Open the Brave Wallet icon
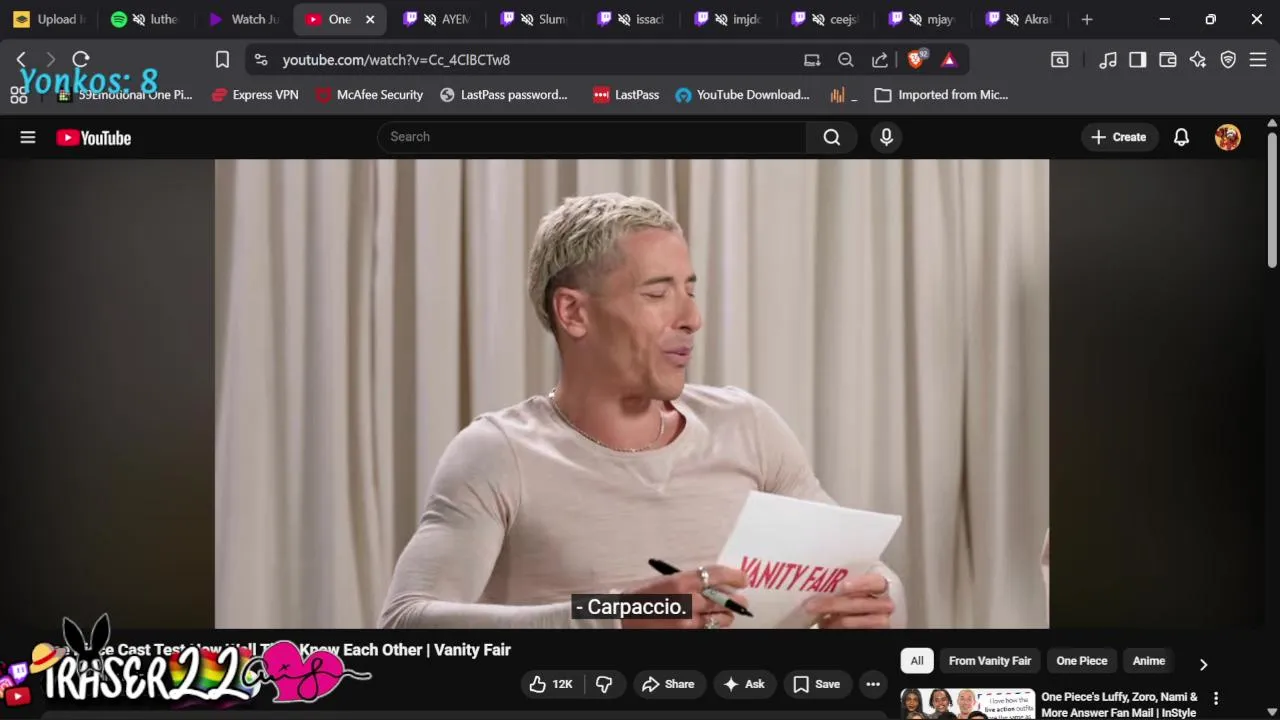1280x720 pixels. (x=1167, y=60)
